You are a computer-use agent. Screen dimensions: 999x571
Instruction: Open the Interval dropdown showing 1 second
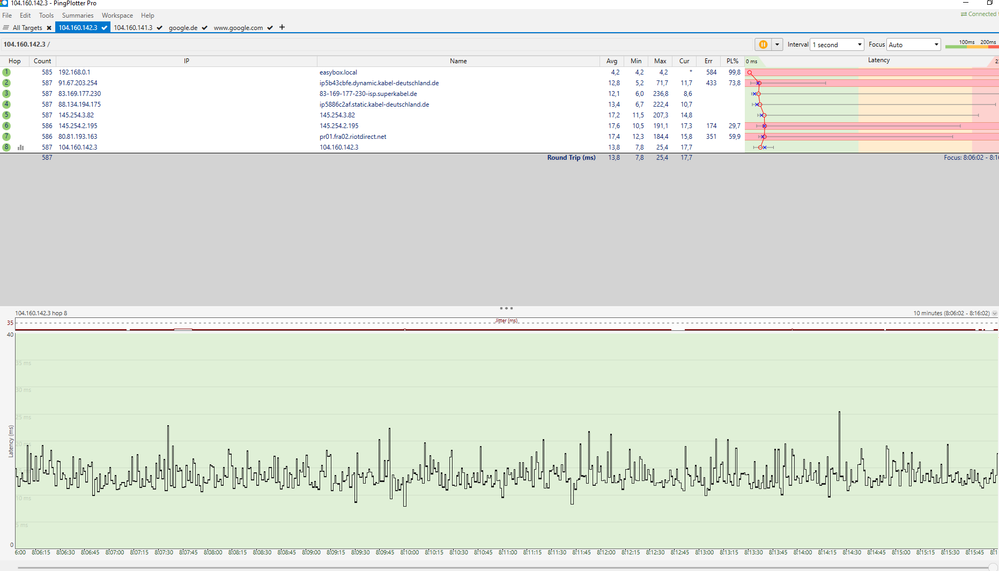[x=837, y=45]
